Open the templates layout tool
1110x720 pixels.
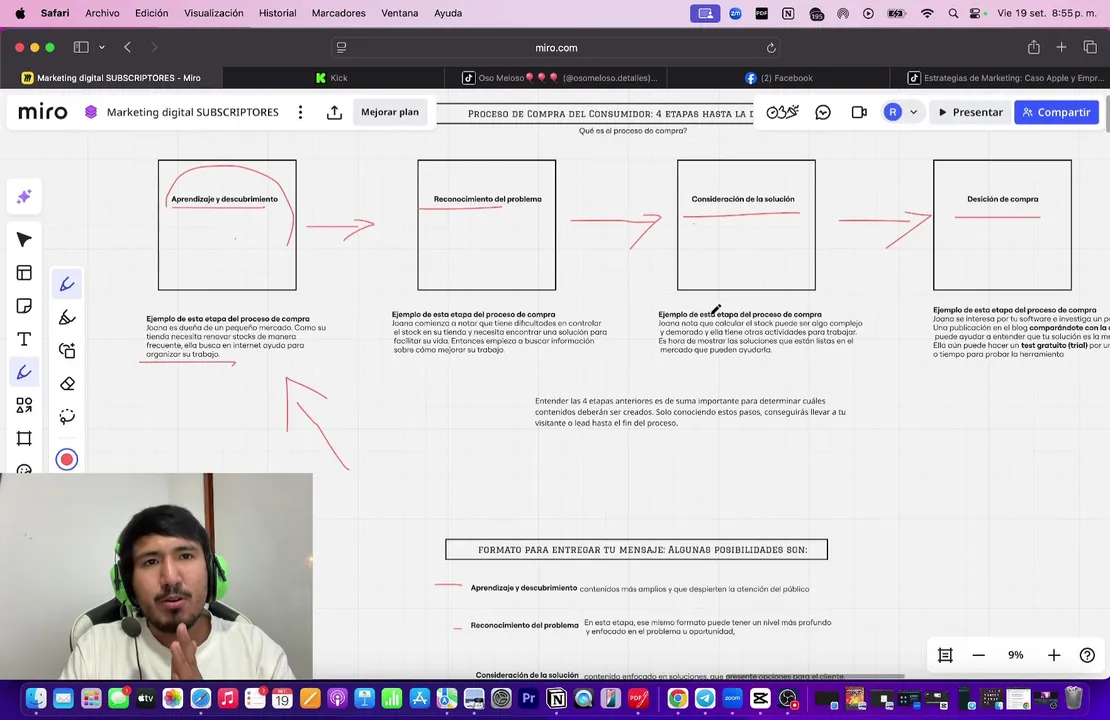tap(24, 273)
